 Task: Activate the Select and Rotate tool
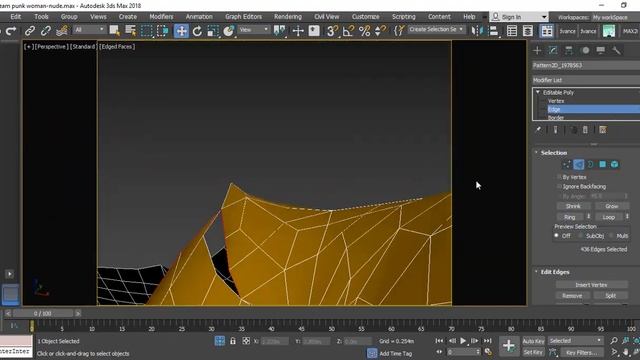[x=197, y=31]
